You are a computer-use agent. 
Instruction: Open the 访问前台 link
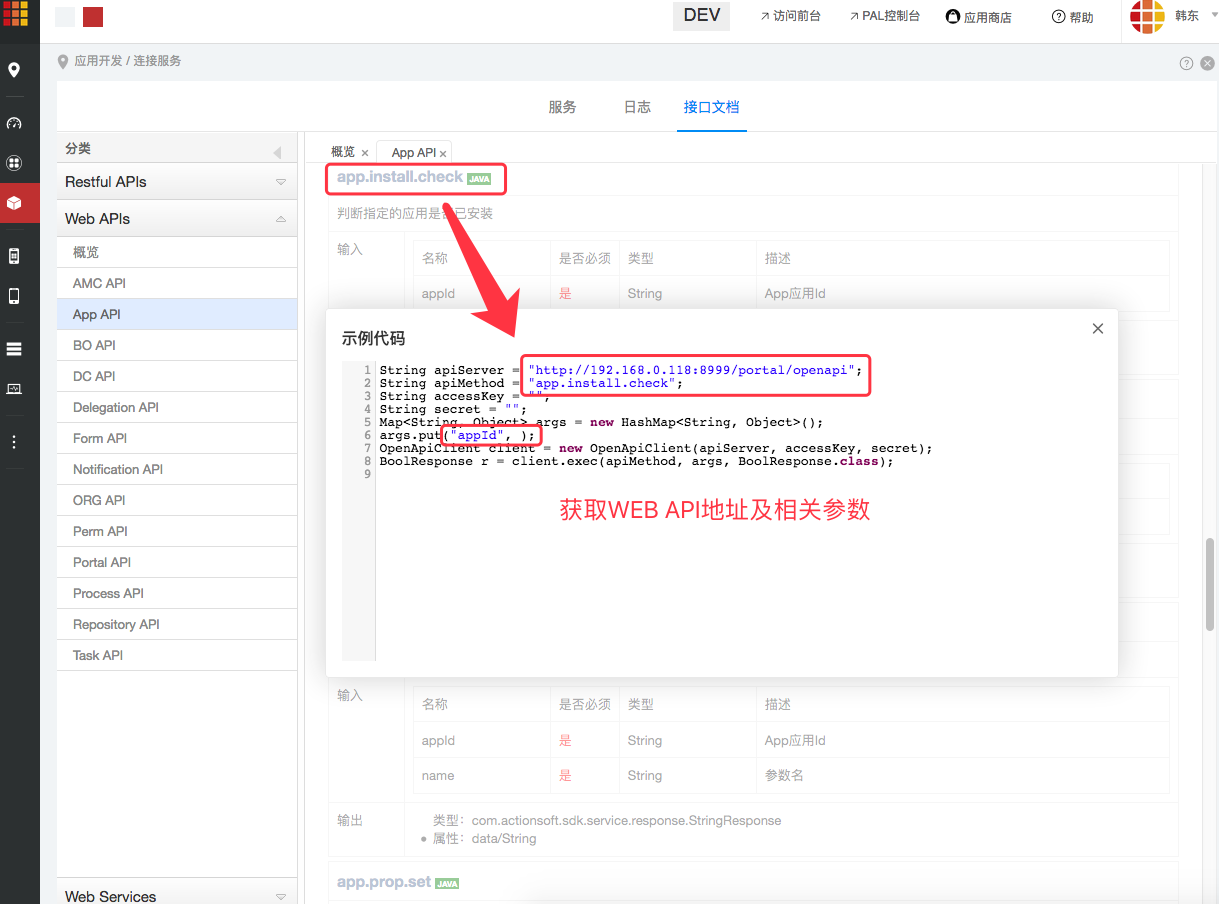click(x=790, y=15)
